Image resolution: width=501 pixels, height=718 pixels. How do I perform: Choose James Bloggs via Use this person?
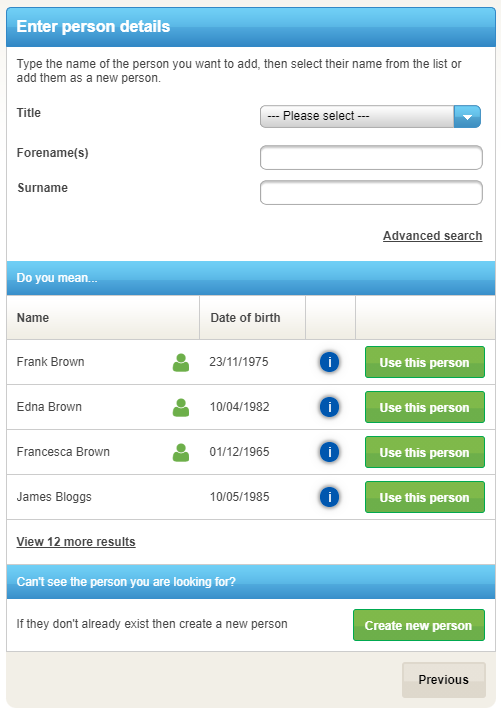click(425, 497)
